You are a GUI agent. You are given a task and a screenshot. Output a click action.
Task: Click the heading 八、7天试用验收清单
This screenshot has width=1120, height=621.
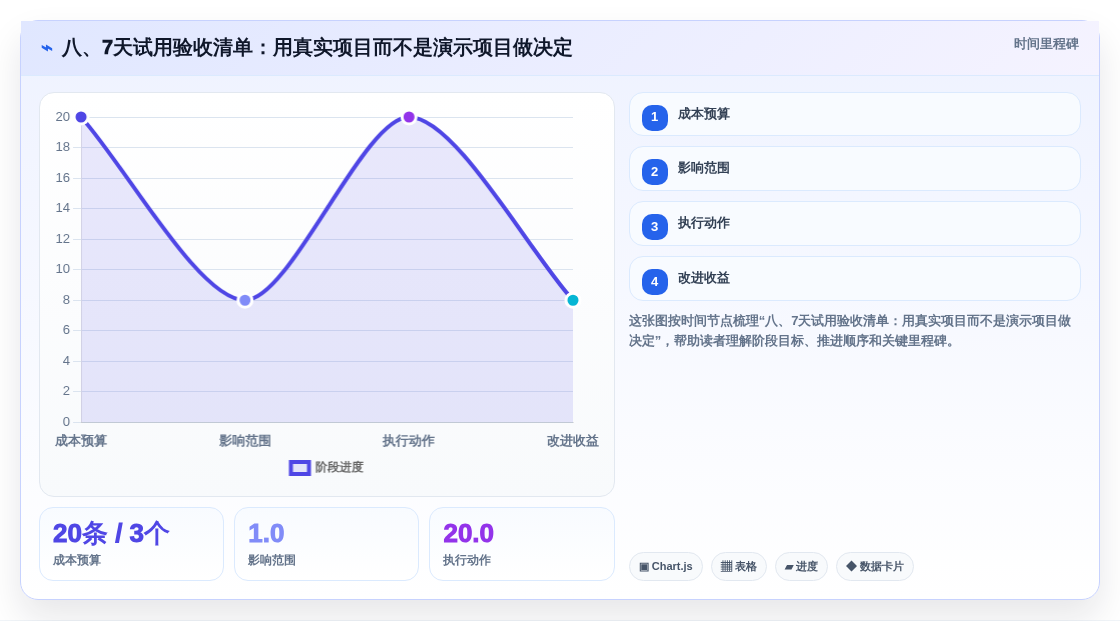tap(317, 48)
